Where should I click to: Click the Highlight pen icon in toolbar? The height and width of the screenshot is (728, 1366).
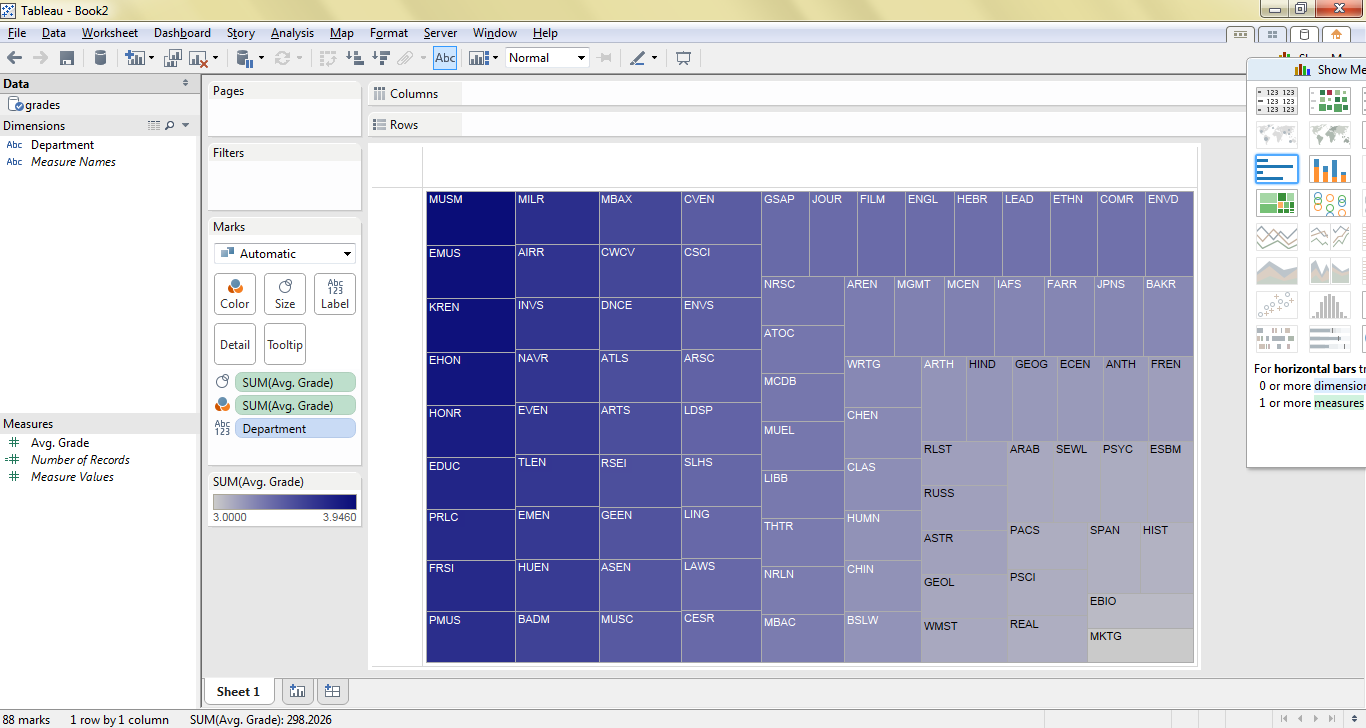(x=638, y=58)
